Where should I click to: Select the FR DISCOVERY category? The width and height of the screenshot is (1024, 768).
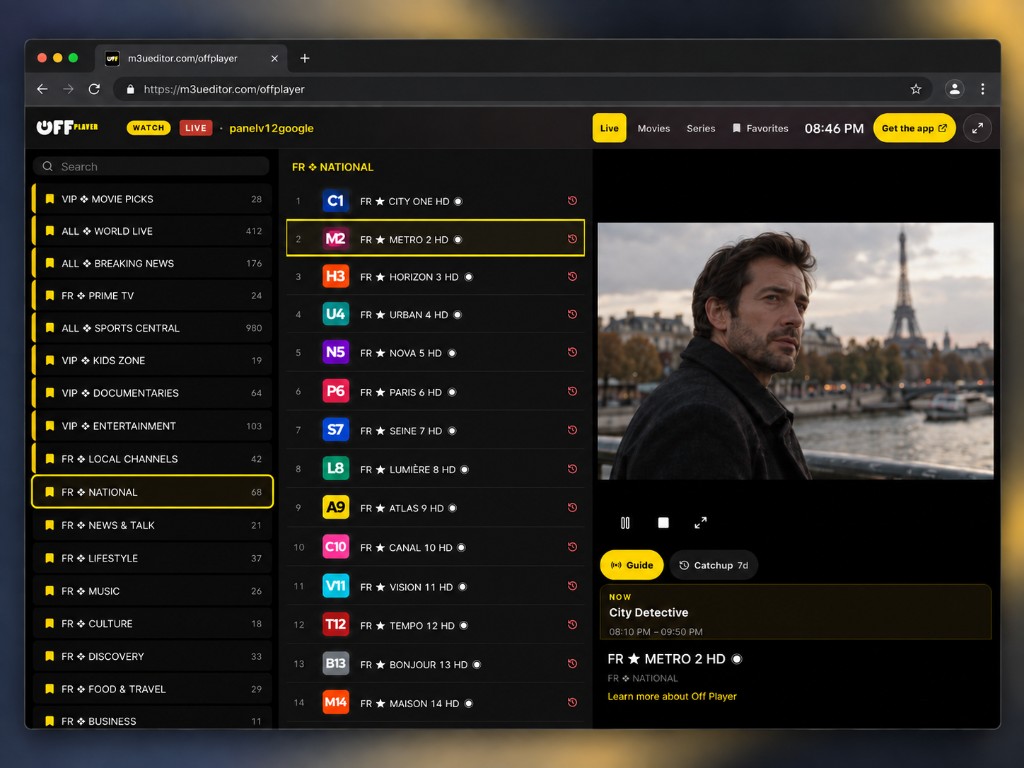click(152, 656)
